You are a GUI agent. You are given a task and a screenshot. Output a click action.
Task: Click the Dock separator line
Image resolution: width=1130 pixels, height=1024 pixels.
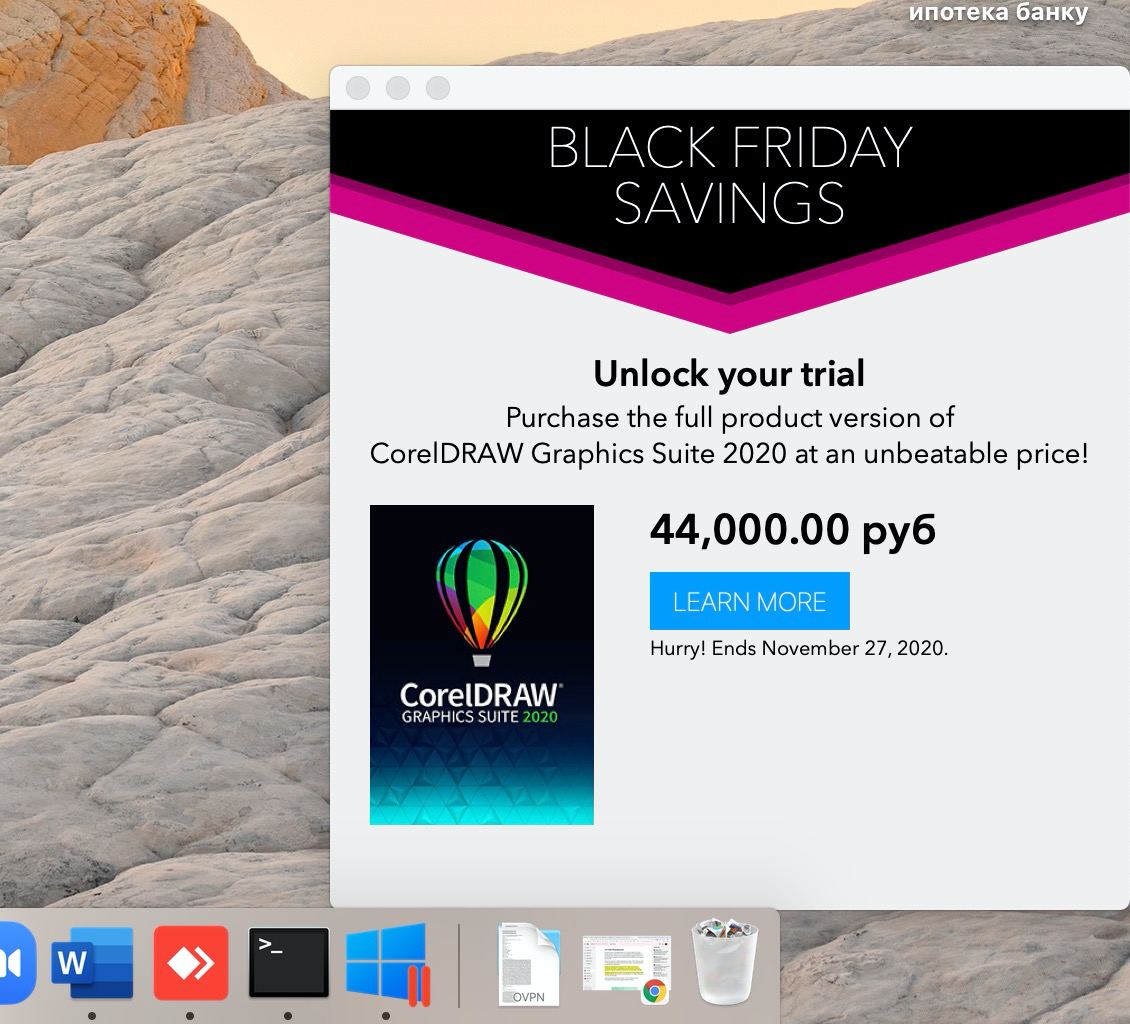(x=458, y=966)
